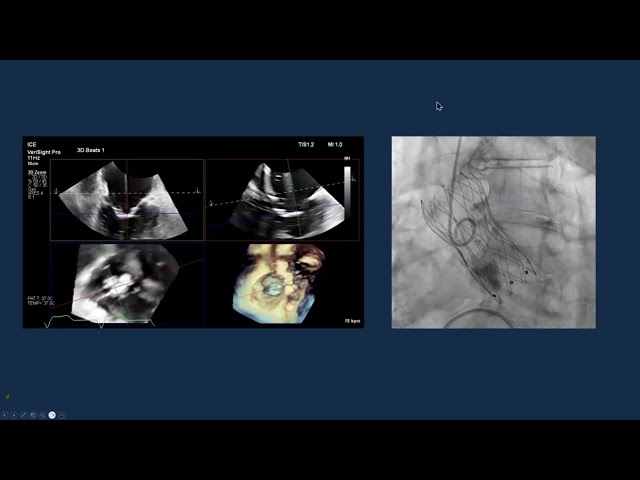
Task: Click the "70 bpm" heart rate value
Action: click(x=352, y=321)
